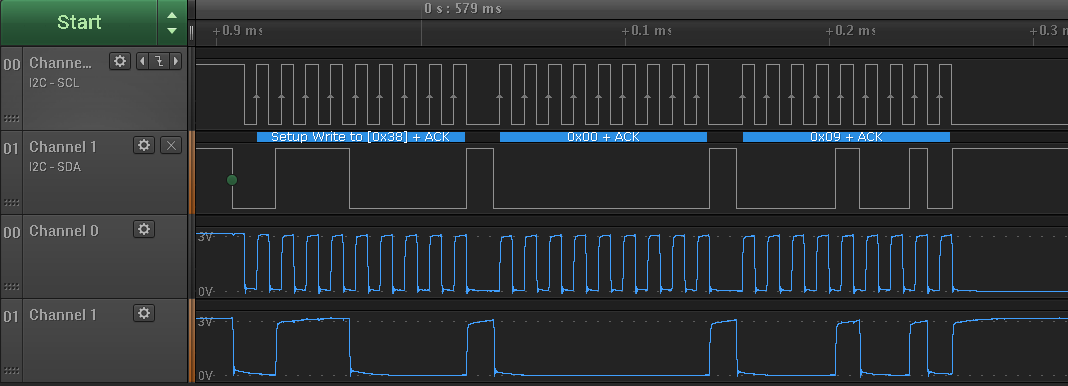Image resolution: width=1068 pixels, height=386 pixels.
Task: Open capture options arrows beside Start
Action: (172, 22)
